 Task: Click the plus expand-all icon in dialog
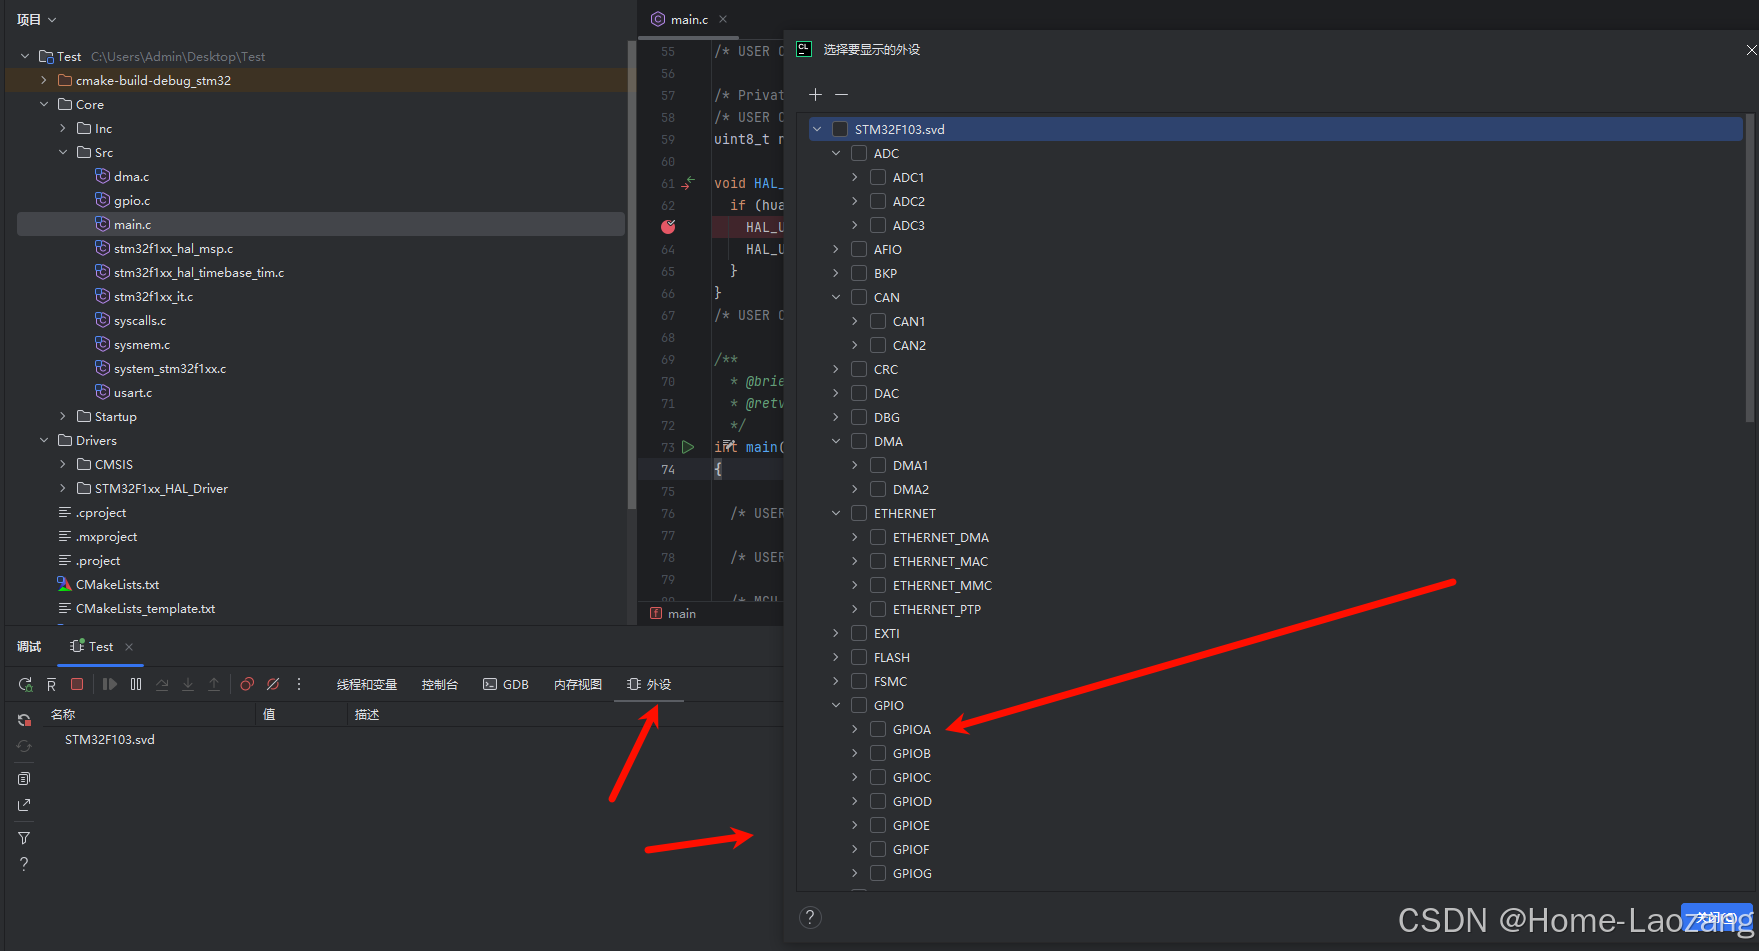[816, 94]
